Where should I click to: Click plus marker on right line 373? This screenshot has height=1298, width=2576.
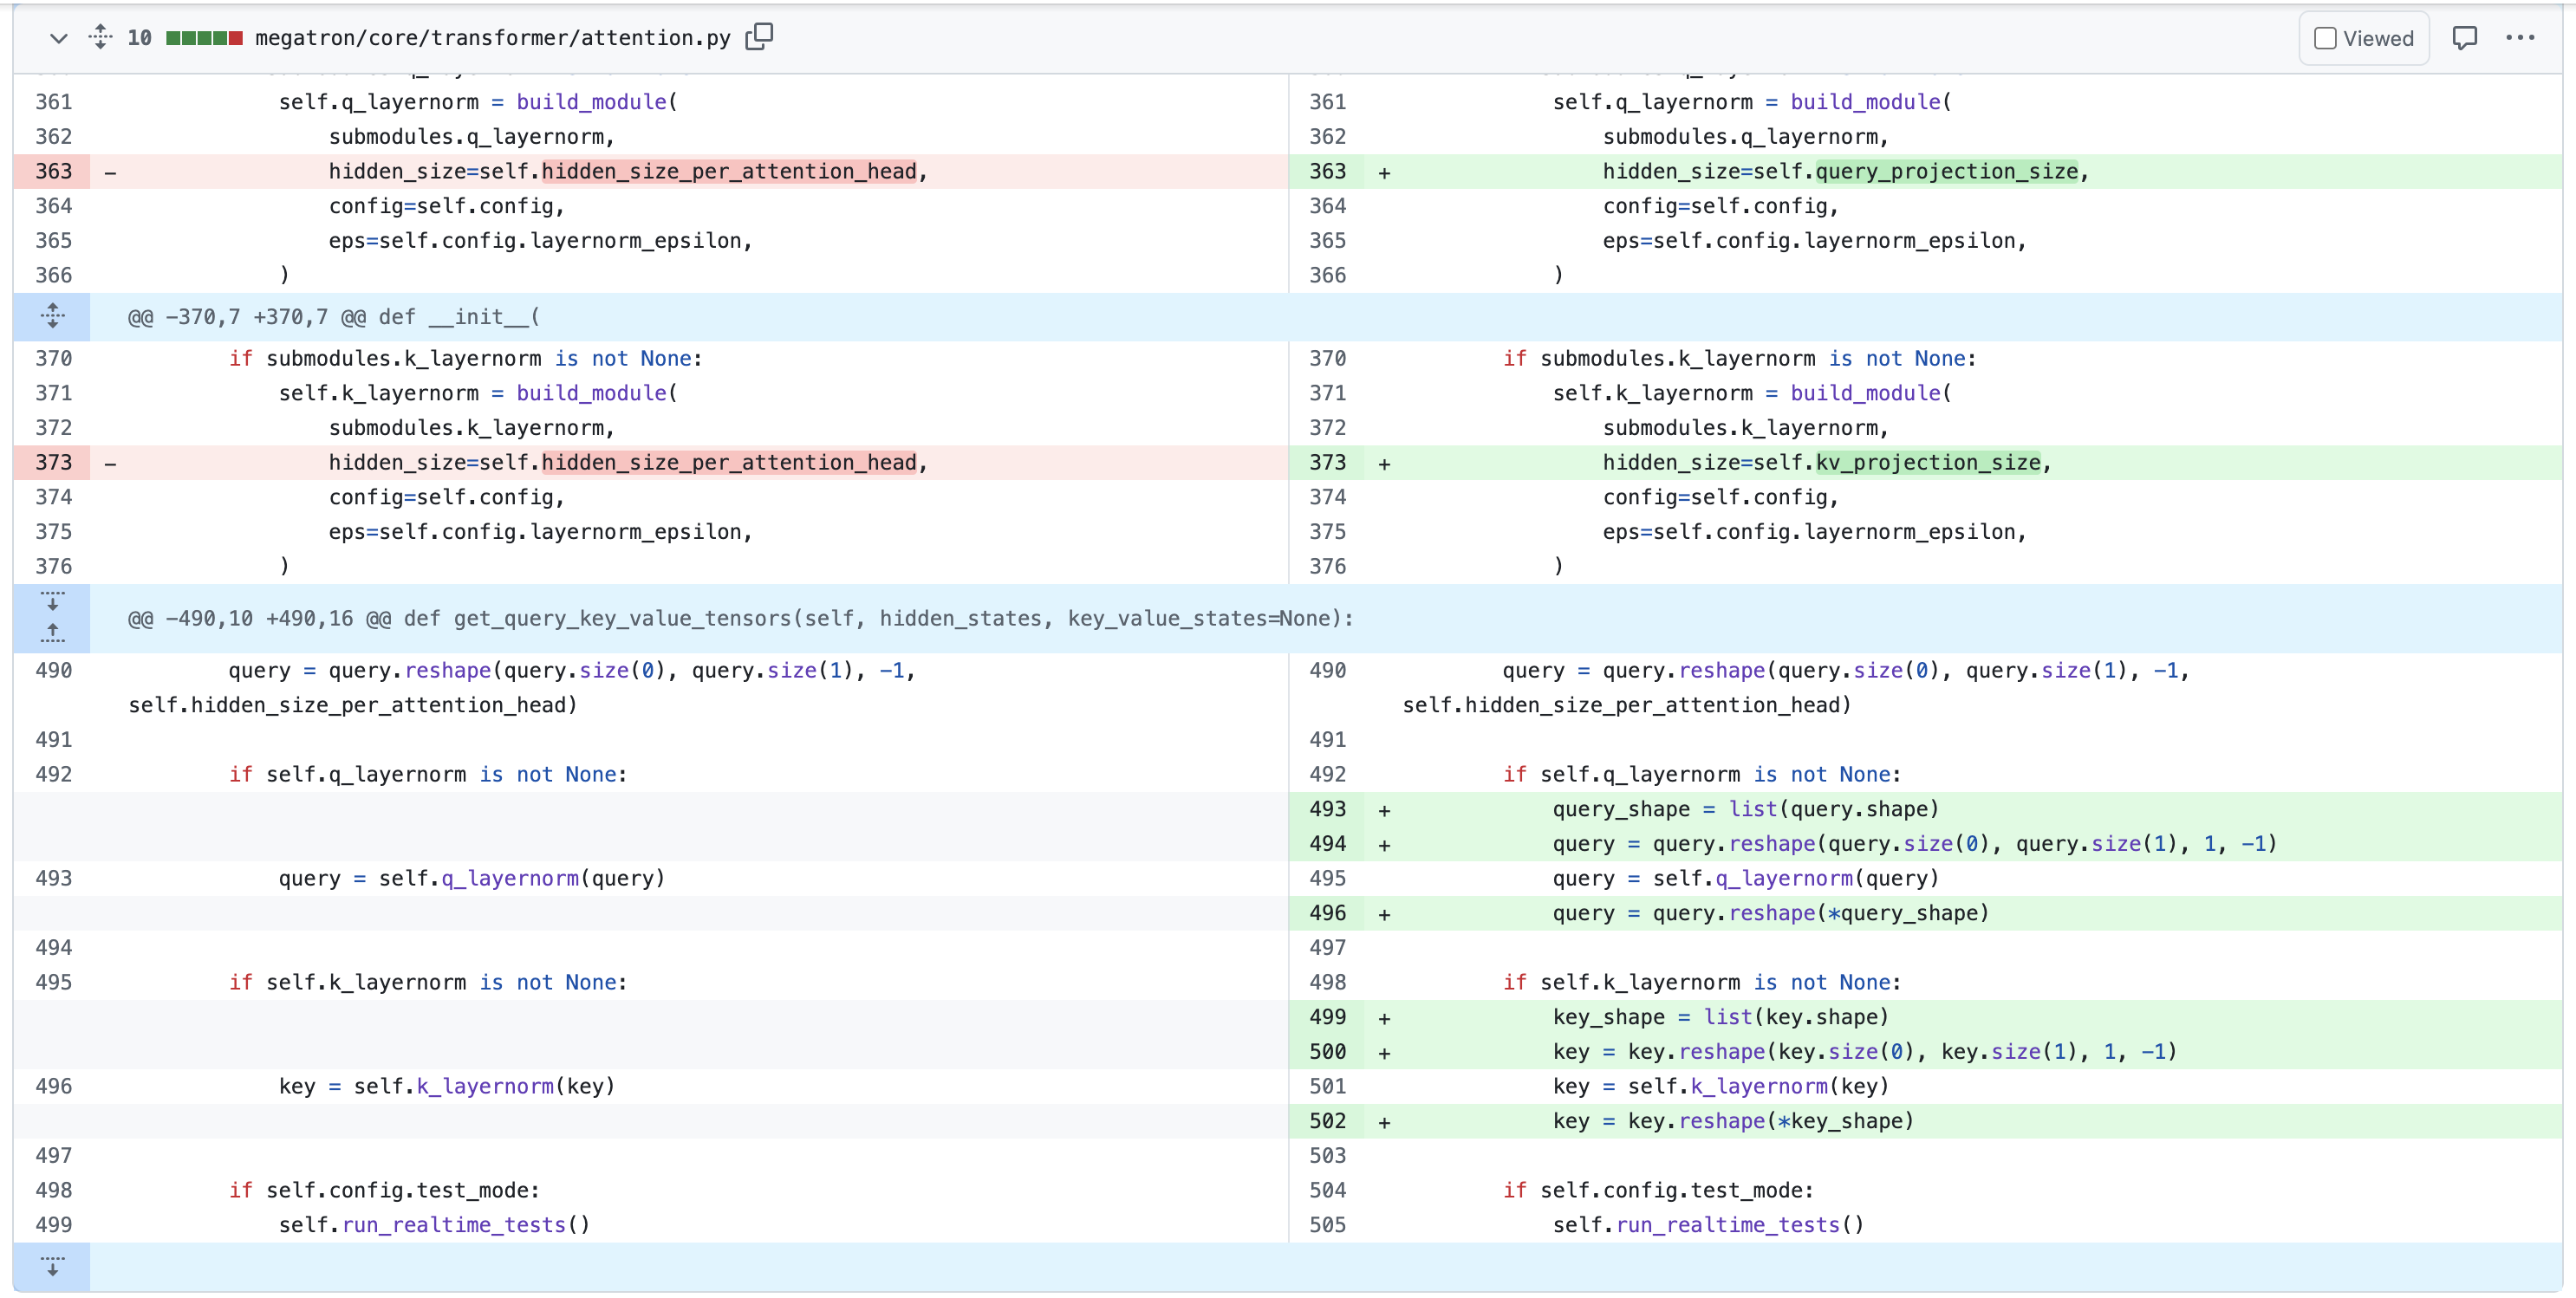point(1384,463)
